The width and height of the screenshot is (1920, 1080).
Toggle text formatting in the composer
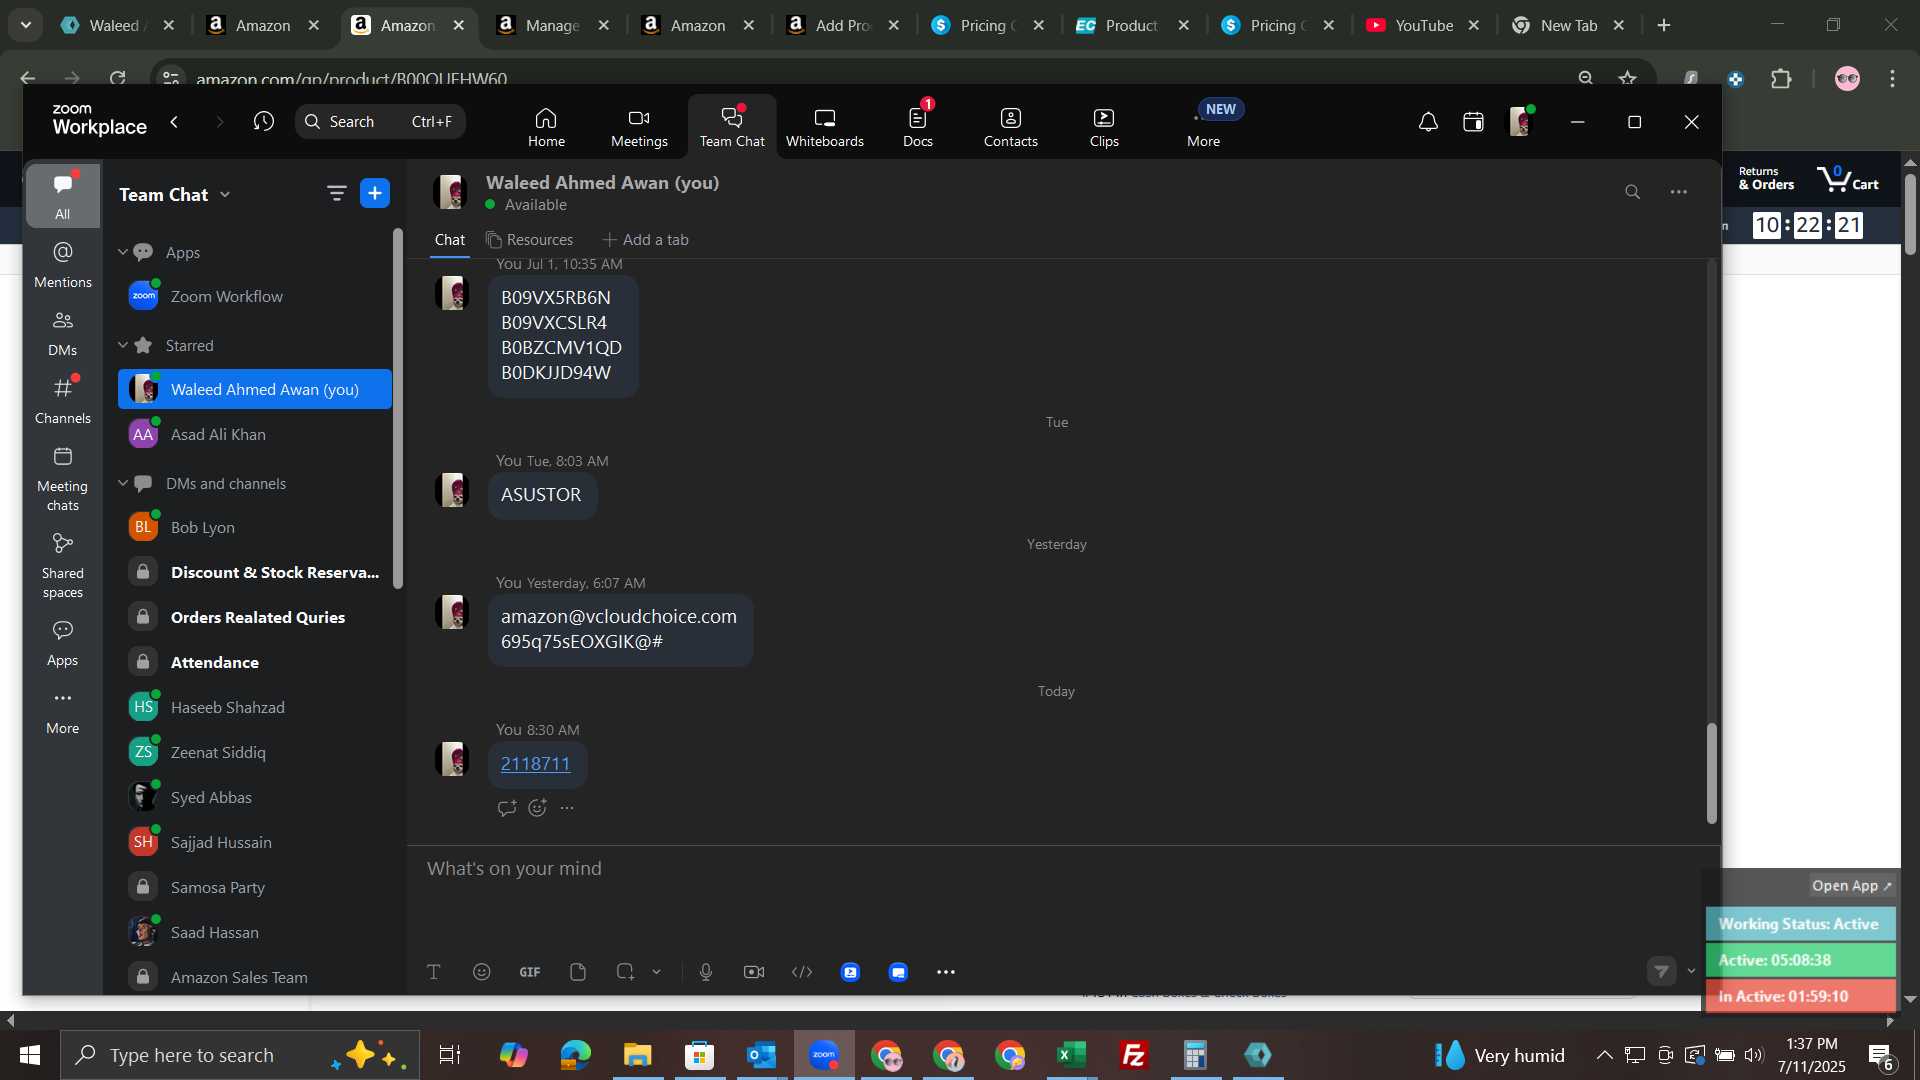click(434, 972)
